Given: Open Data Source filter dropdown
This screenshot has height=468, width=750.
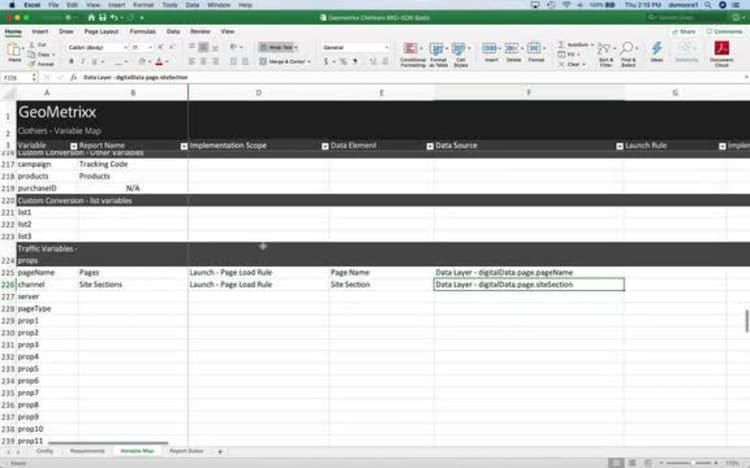Looking at the screenshot, I should click(x=620, y=146).
